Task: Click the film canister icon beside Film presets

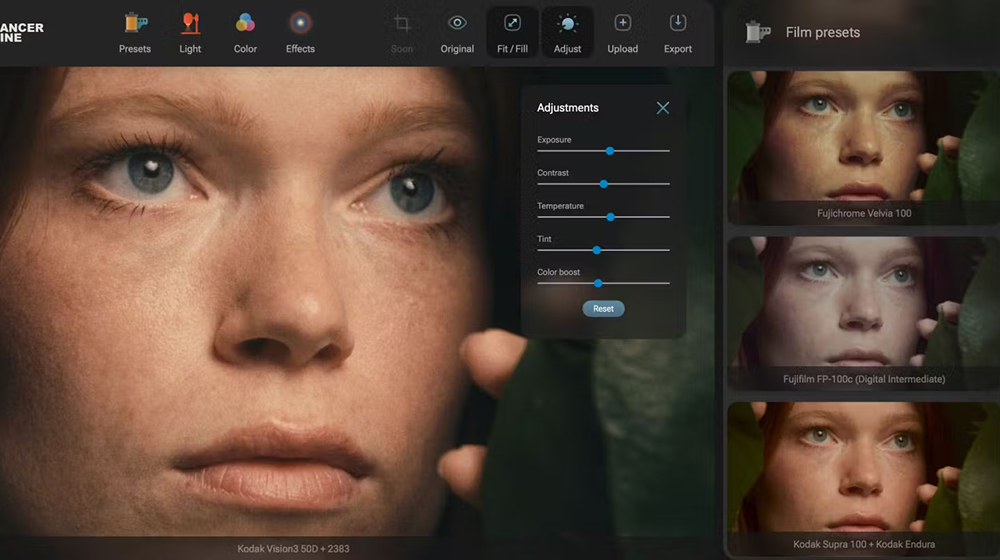Action: (758, 32)
